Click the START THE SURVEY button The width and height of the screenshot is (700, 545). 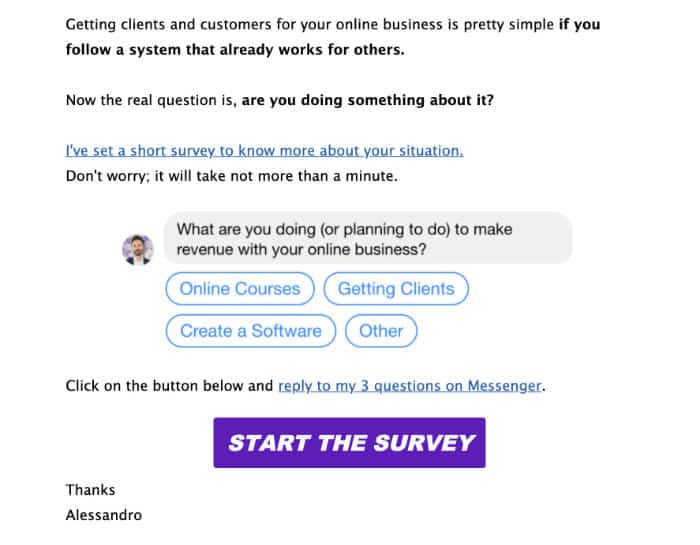click(x=350, y=443)
